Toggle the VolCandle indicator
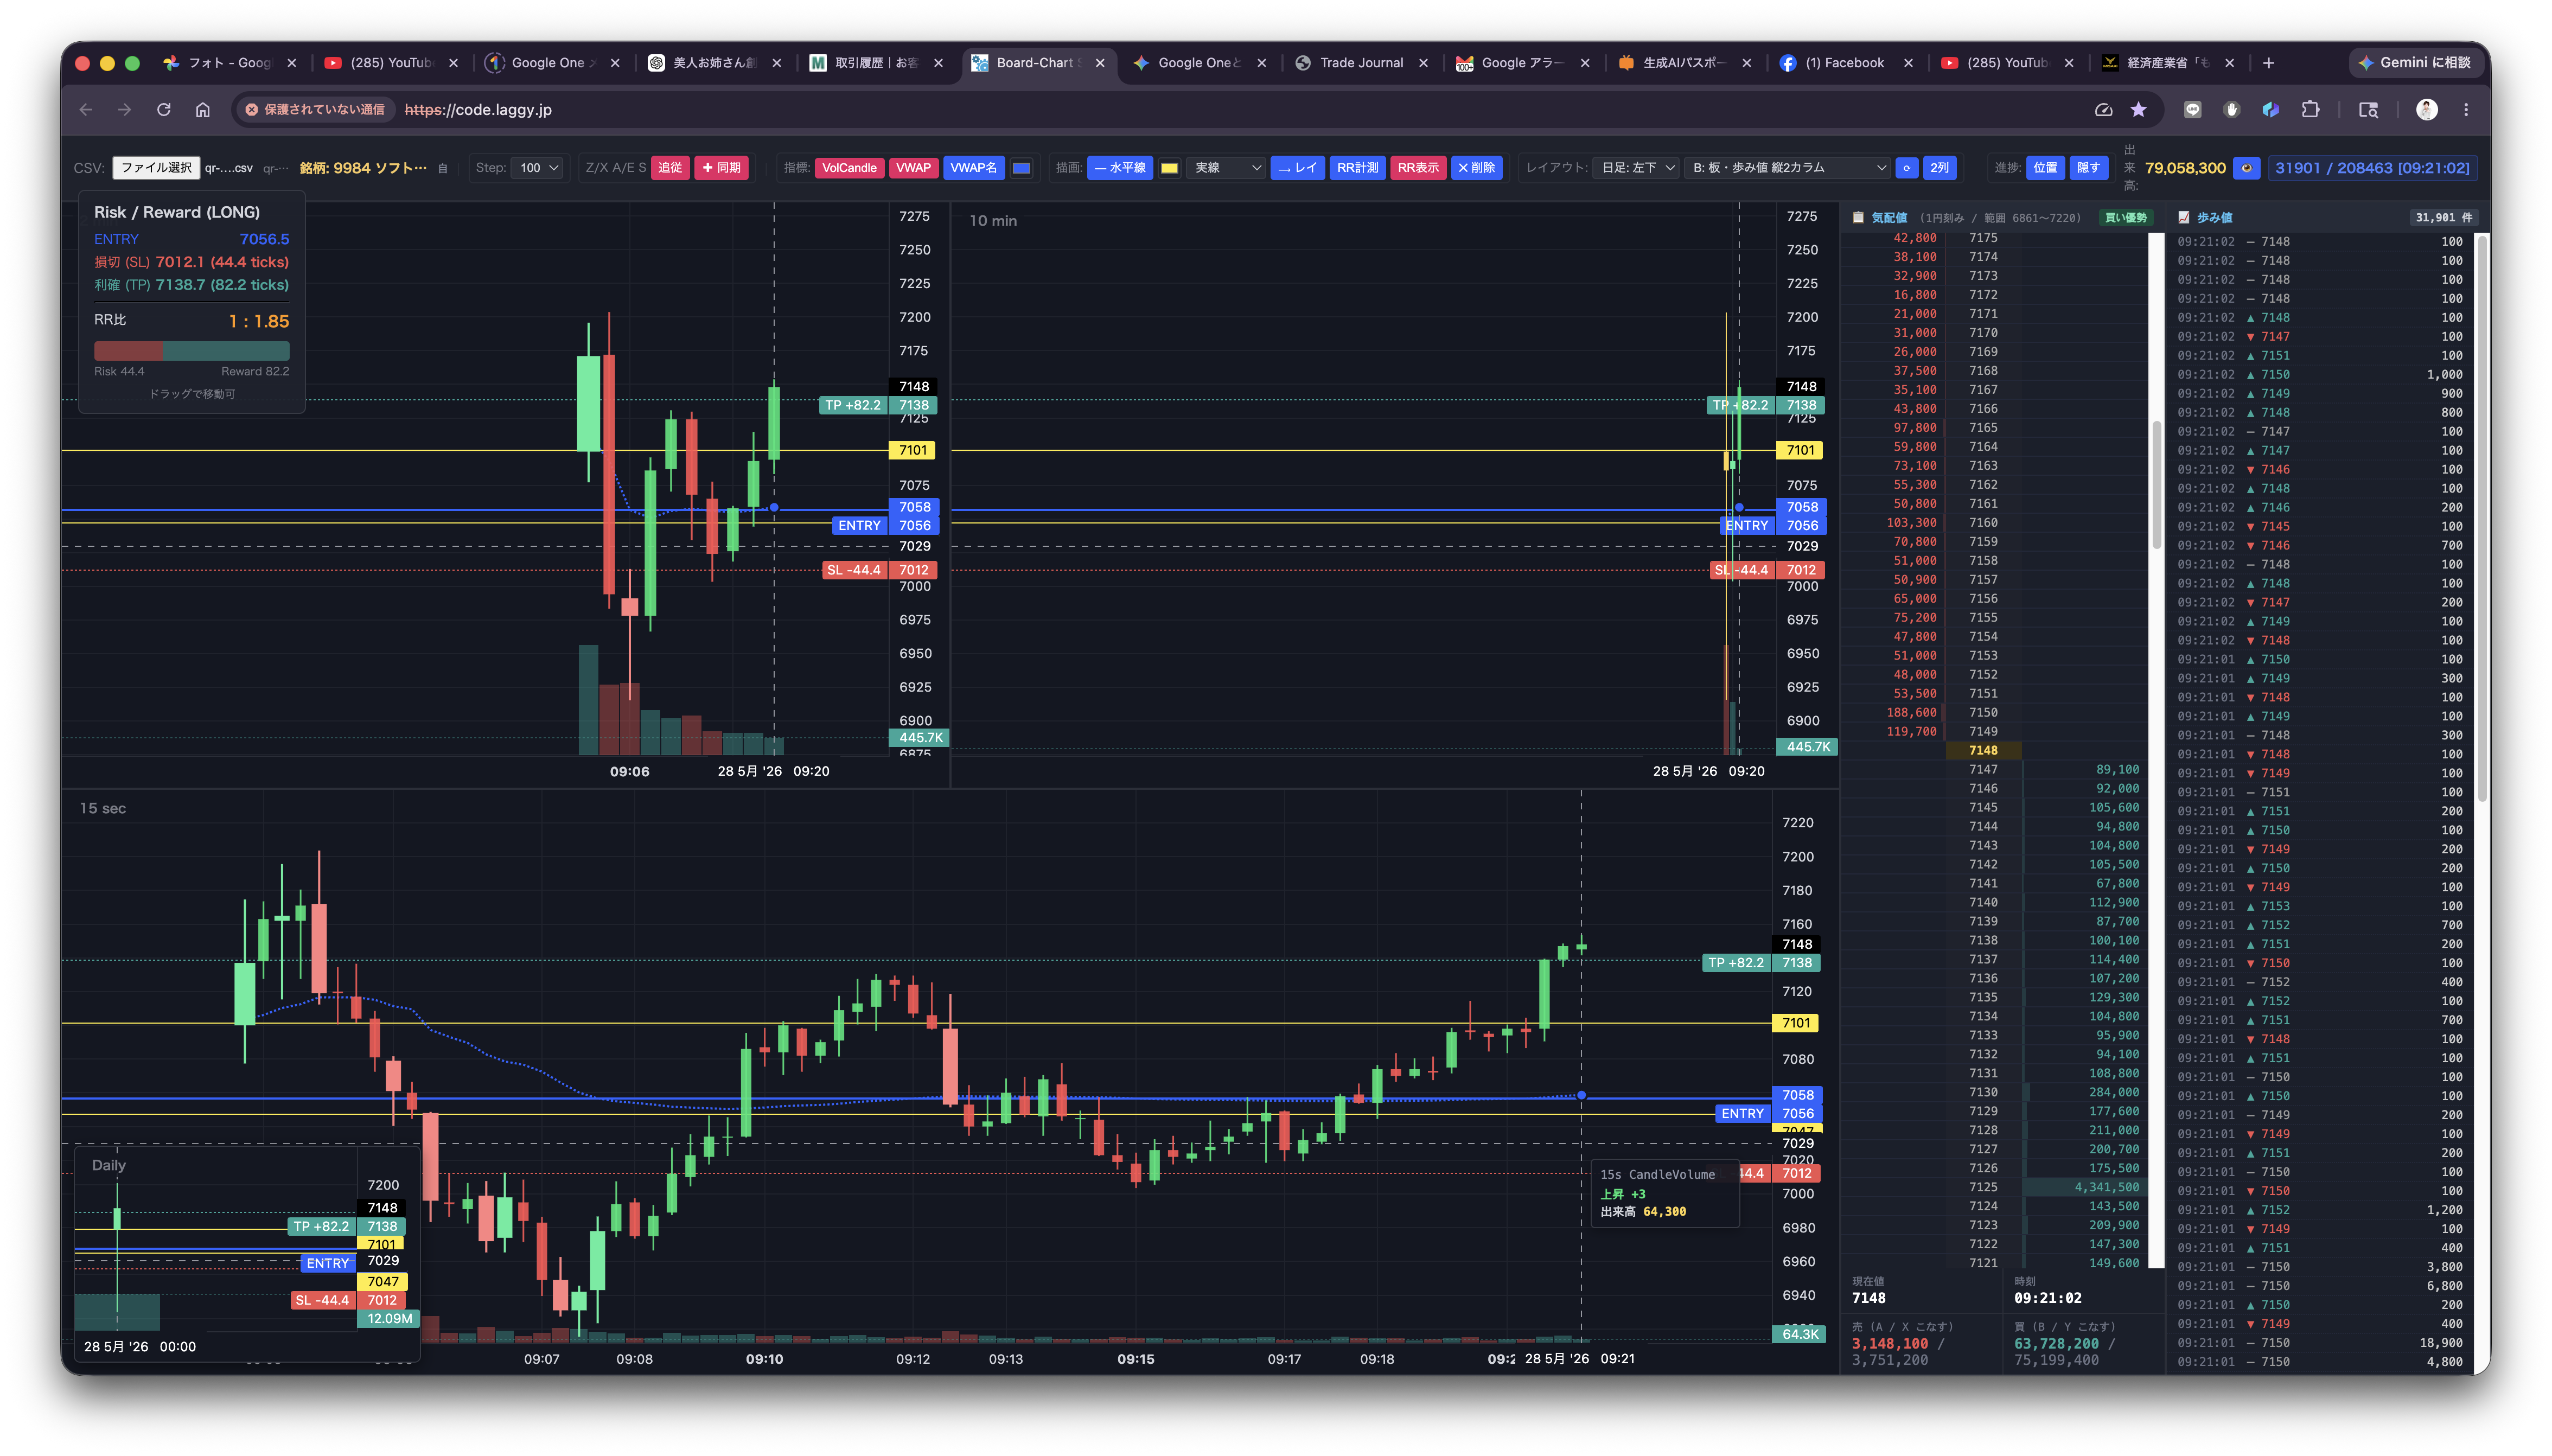 click(x=849, y=168)
